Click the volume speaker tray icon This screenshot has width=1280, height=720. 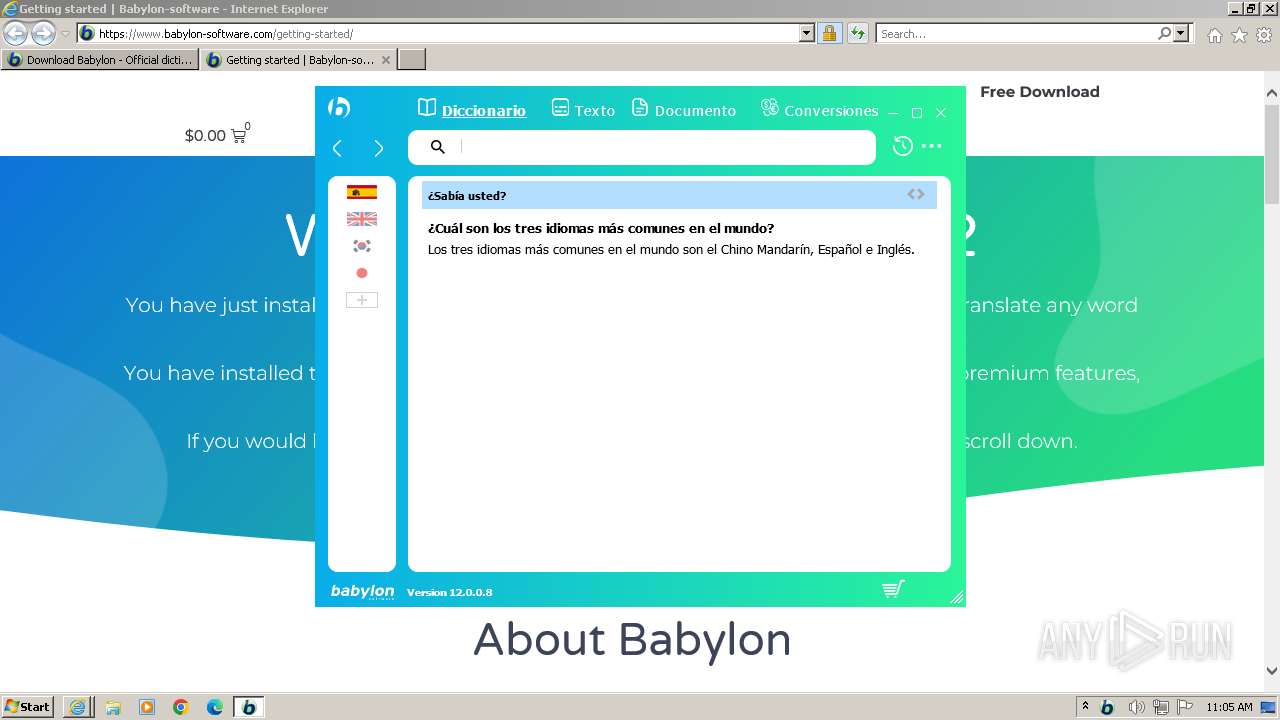tap(1136, 707)
